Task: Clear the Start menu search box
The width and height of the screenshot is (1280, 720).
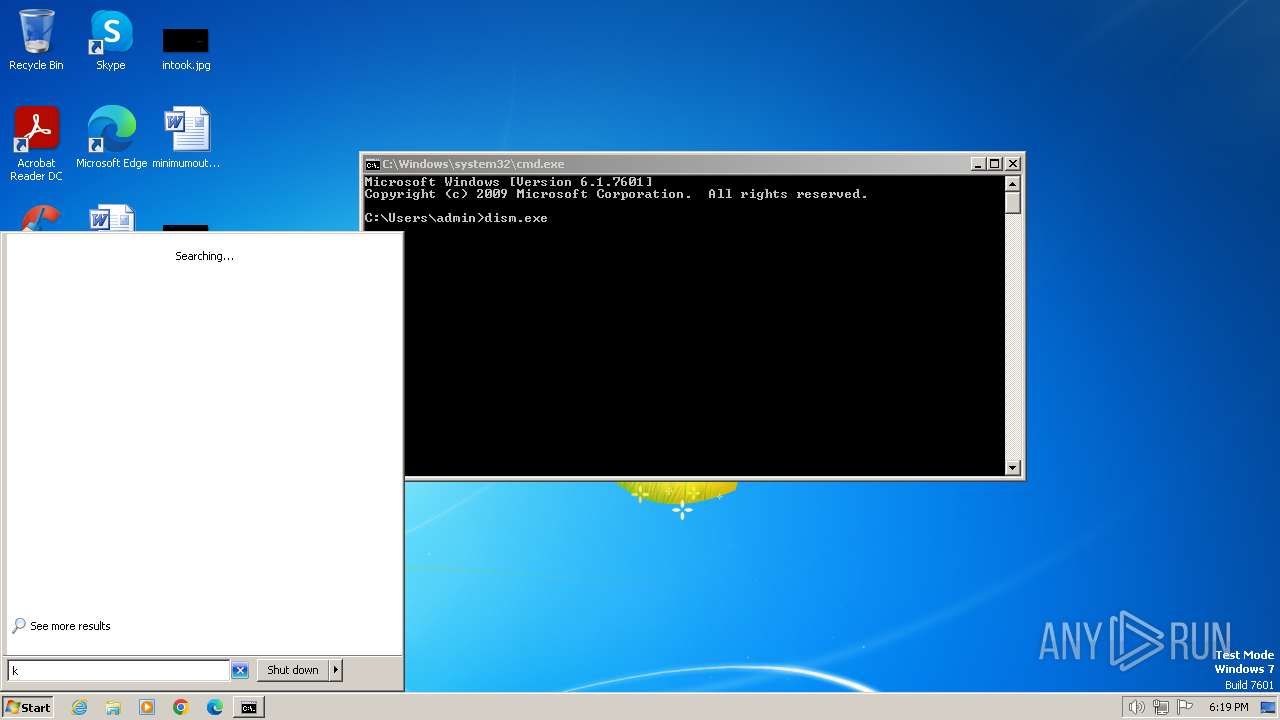Action: tap(240, 670)
